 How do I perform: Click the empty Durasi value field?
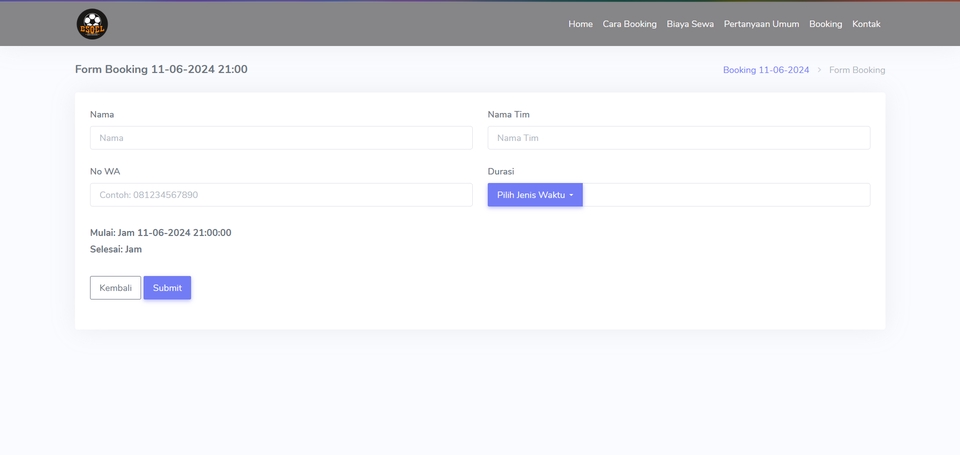point(726,195)
